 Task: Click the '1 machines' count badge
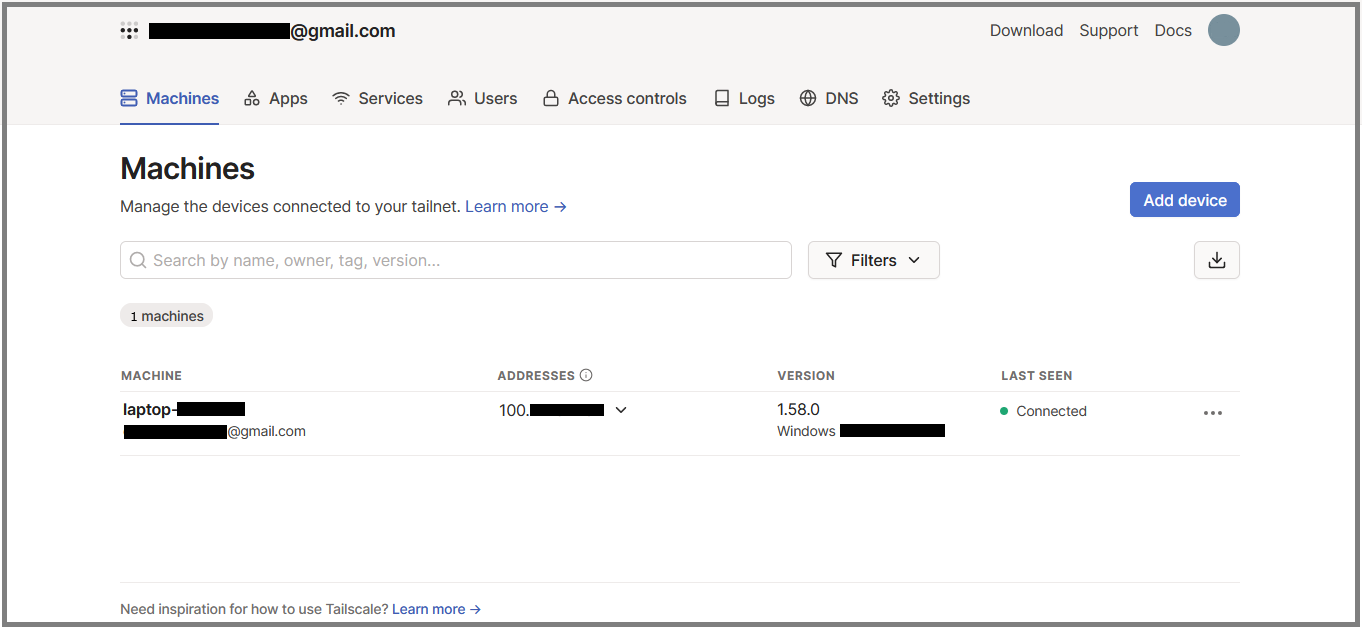pos(166,316)
